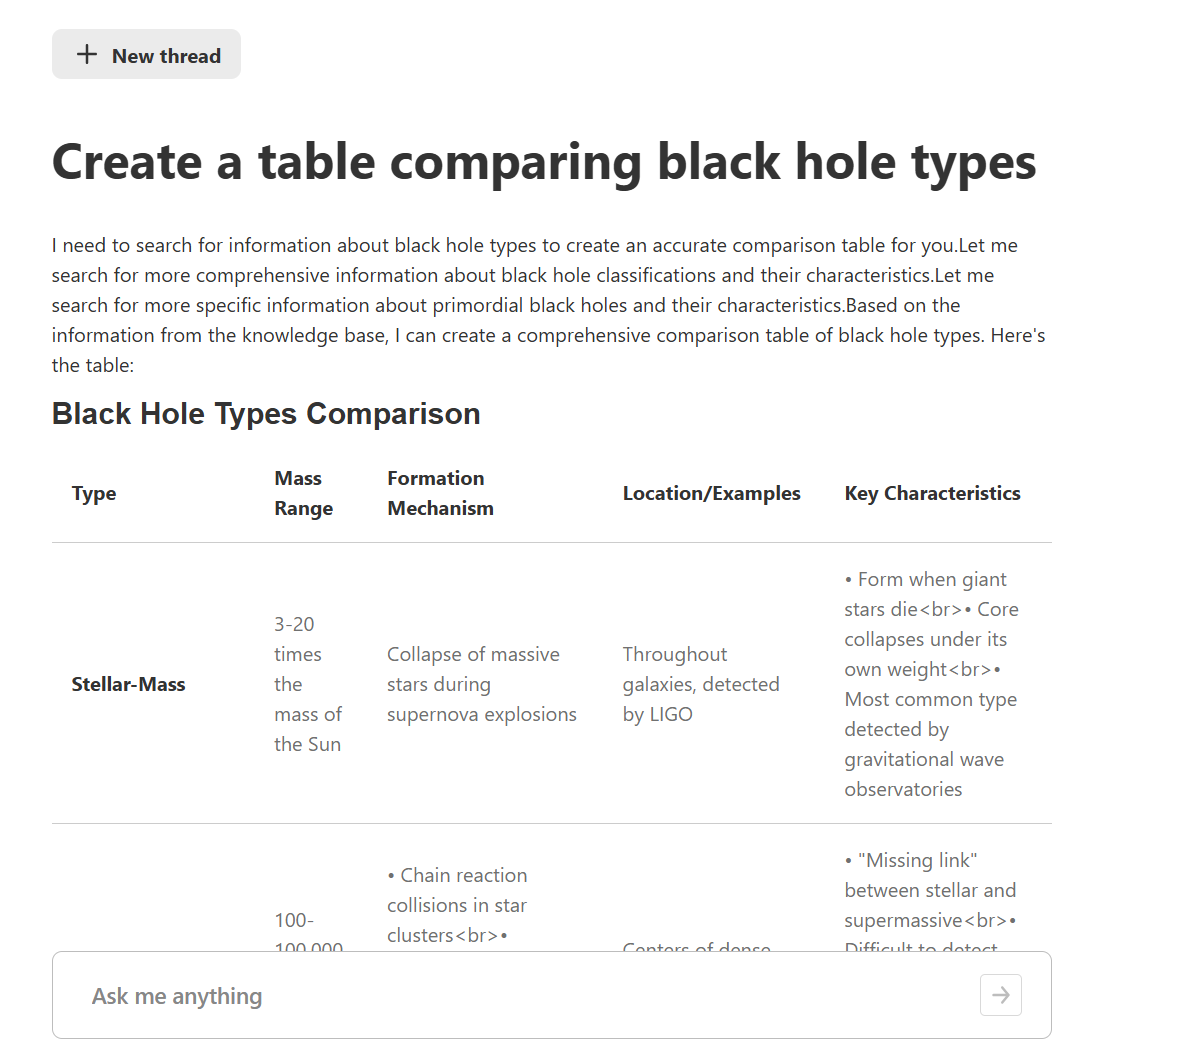Click the "Location/Examples" column header

tap(711, 494)
